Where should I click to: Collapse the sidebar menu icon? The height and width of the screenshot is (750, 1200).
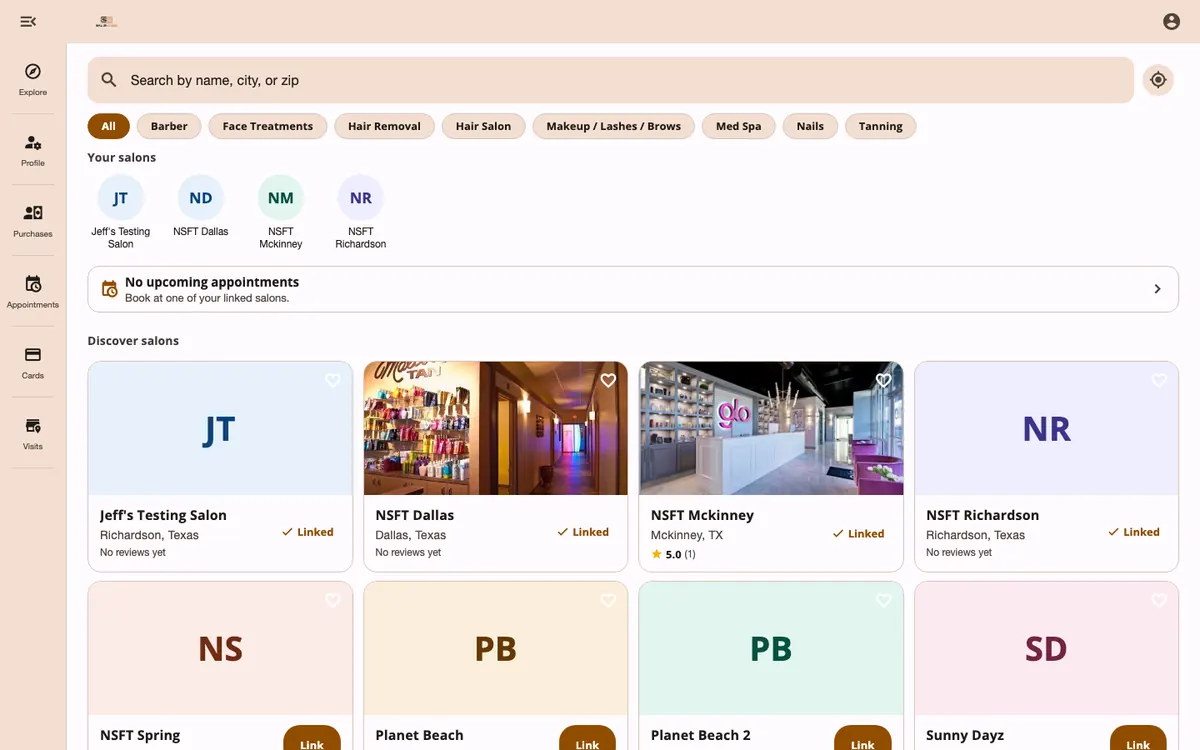tap(28, 21)
